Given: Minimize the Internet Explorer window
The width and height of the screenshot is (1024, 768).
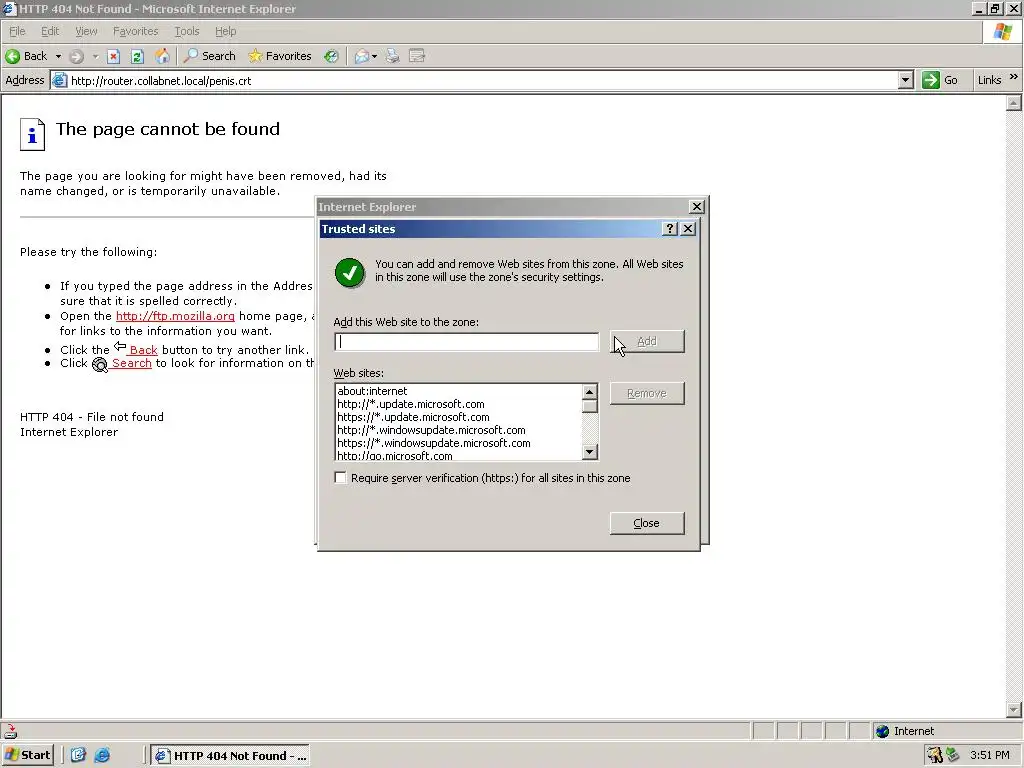Looking at the screenshot, I should pos(978,8).
